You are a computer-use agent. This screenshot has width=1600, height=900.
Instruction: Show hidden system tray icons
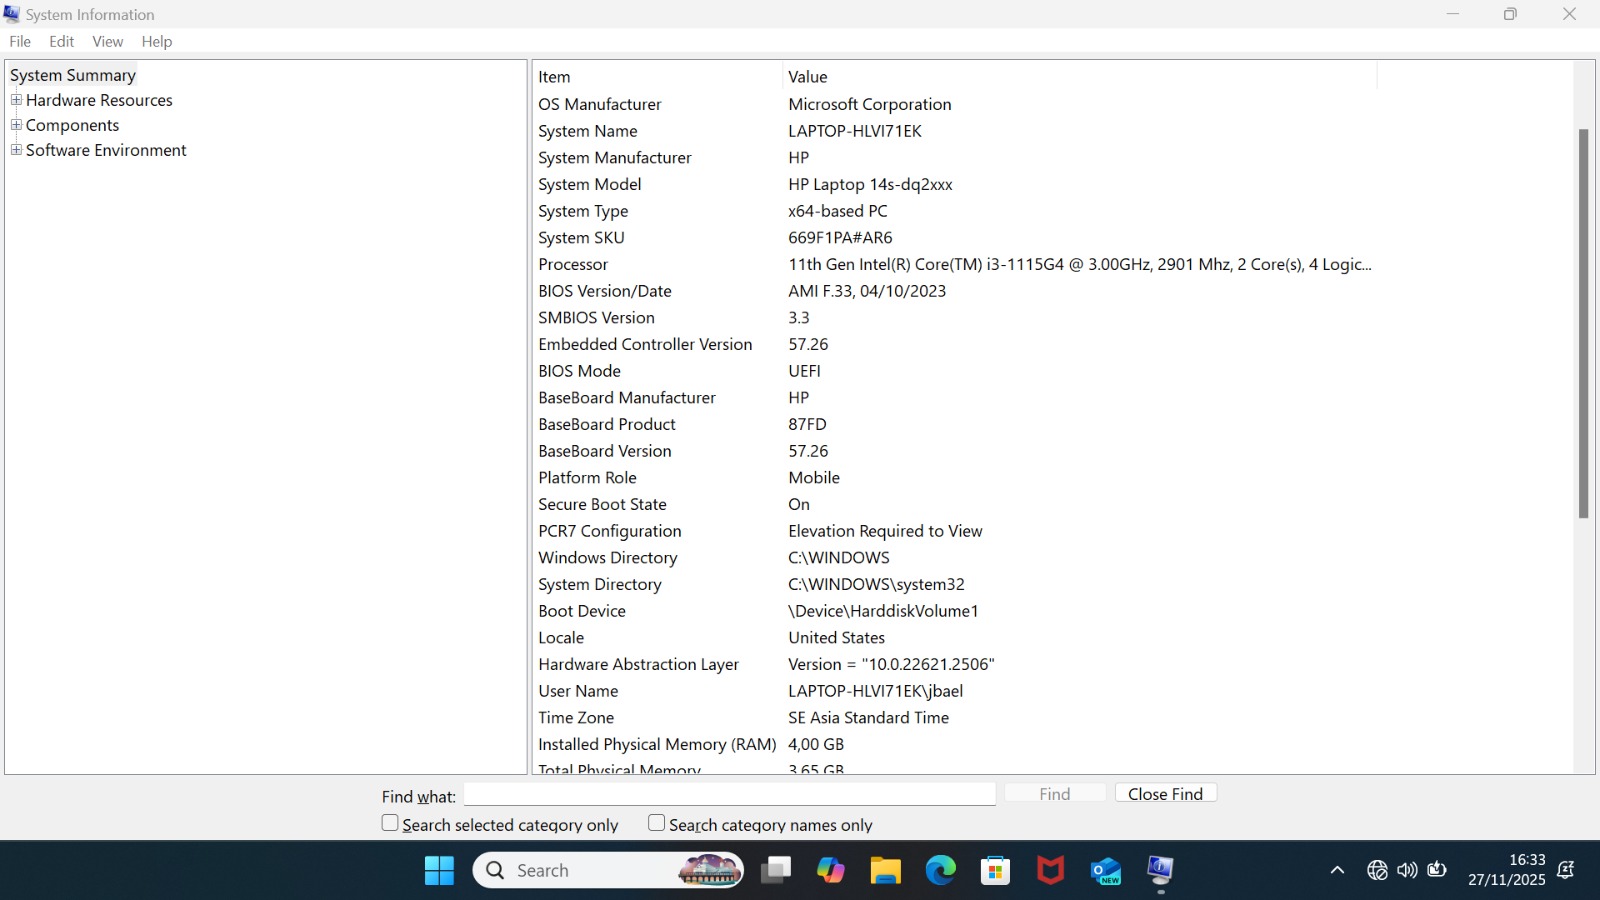(1337, 870)
